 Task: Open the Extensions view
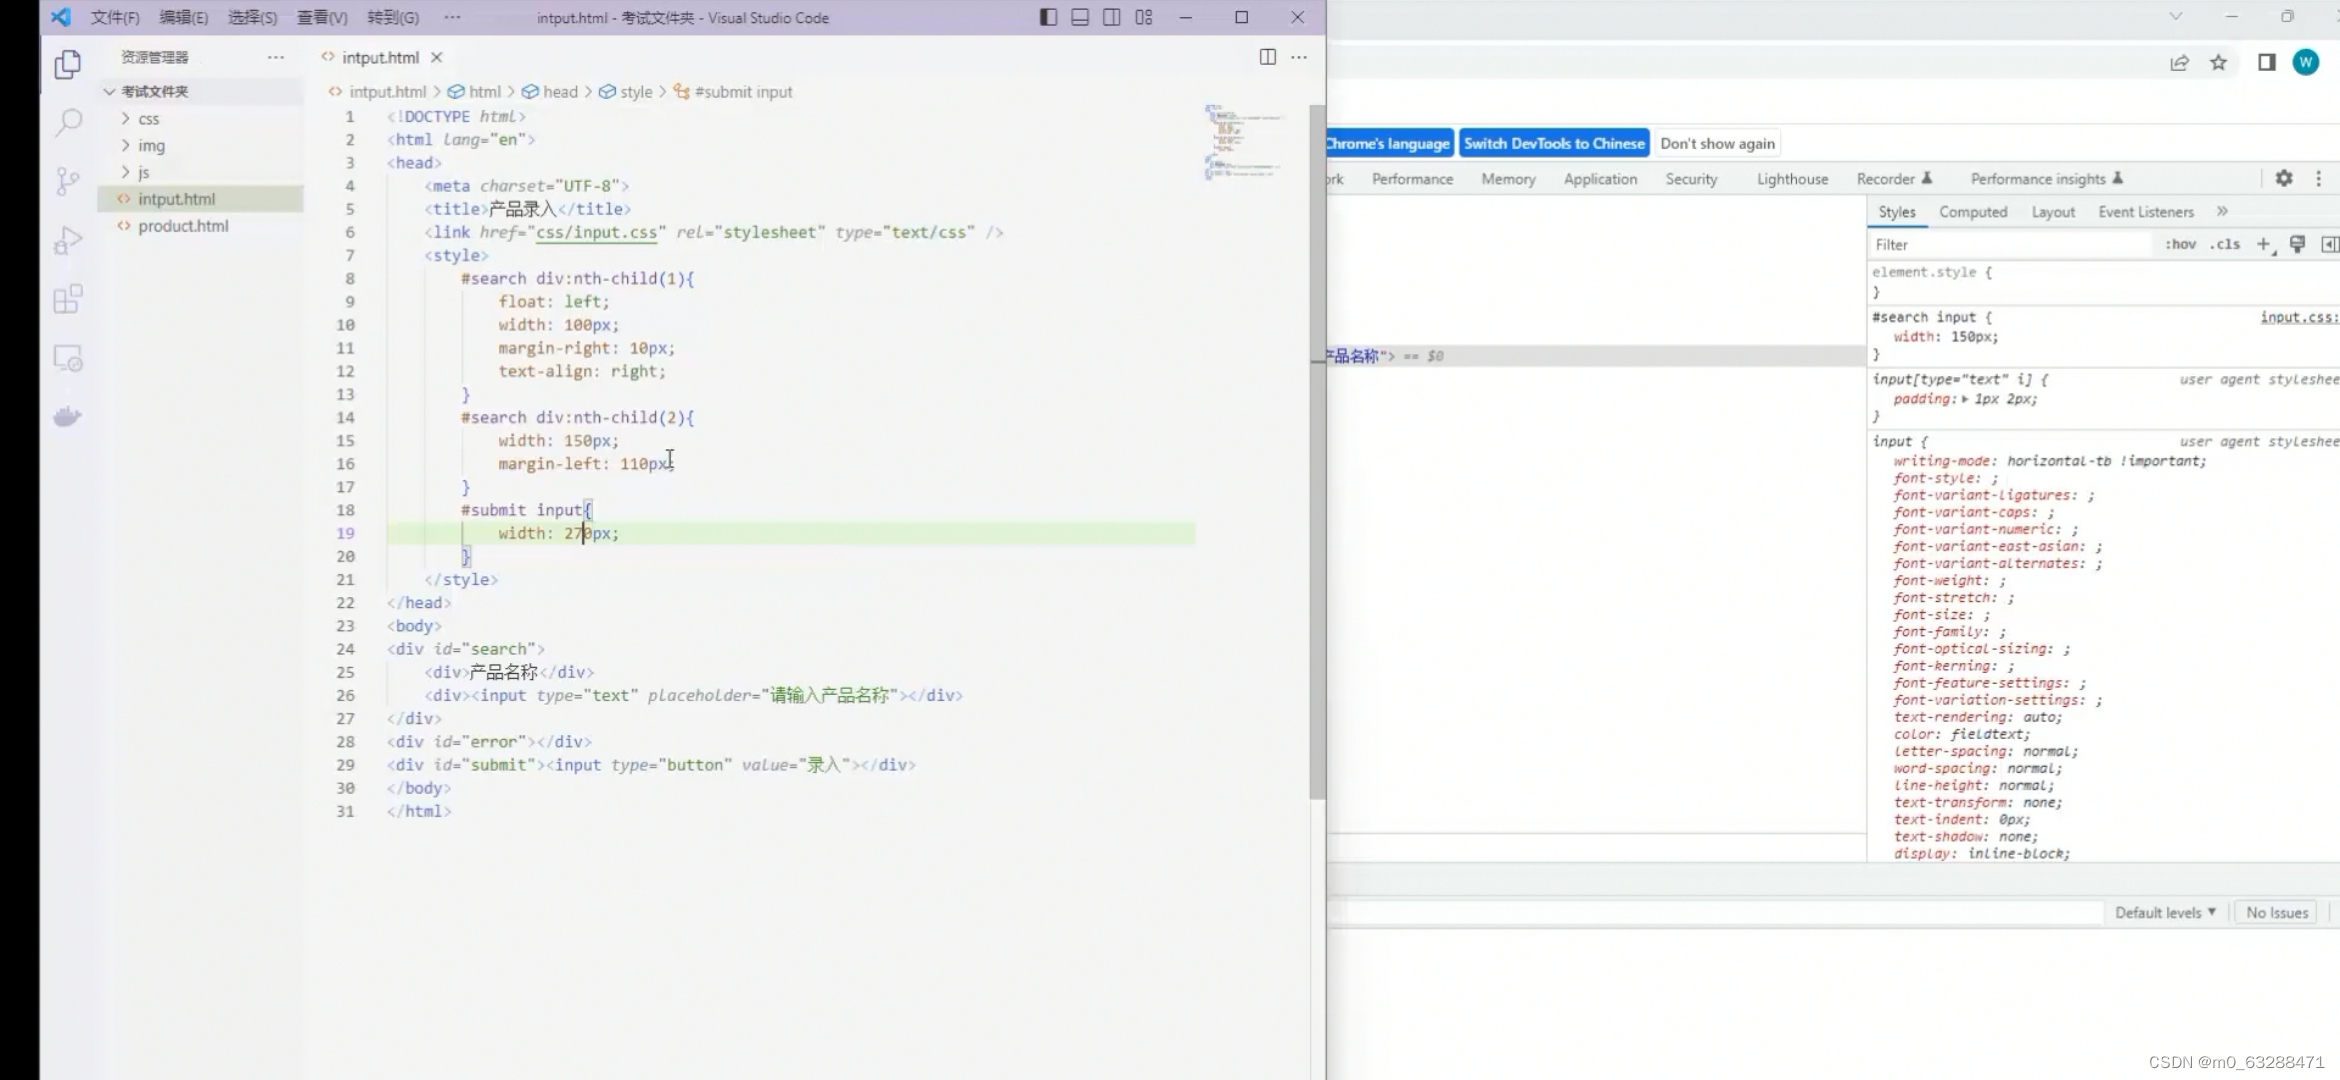click(x=67, y=299)
